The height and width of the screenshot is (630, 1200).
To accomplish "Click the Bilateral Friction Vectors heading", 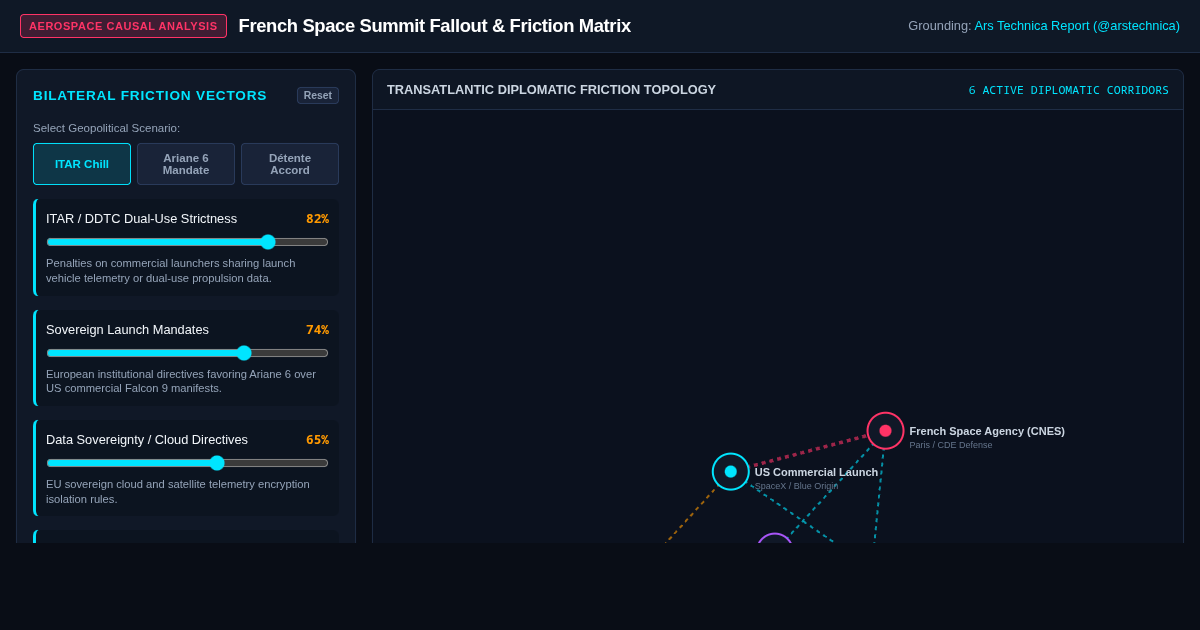I will (x=150, y=95).
